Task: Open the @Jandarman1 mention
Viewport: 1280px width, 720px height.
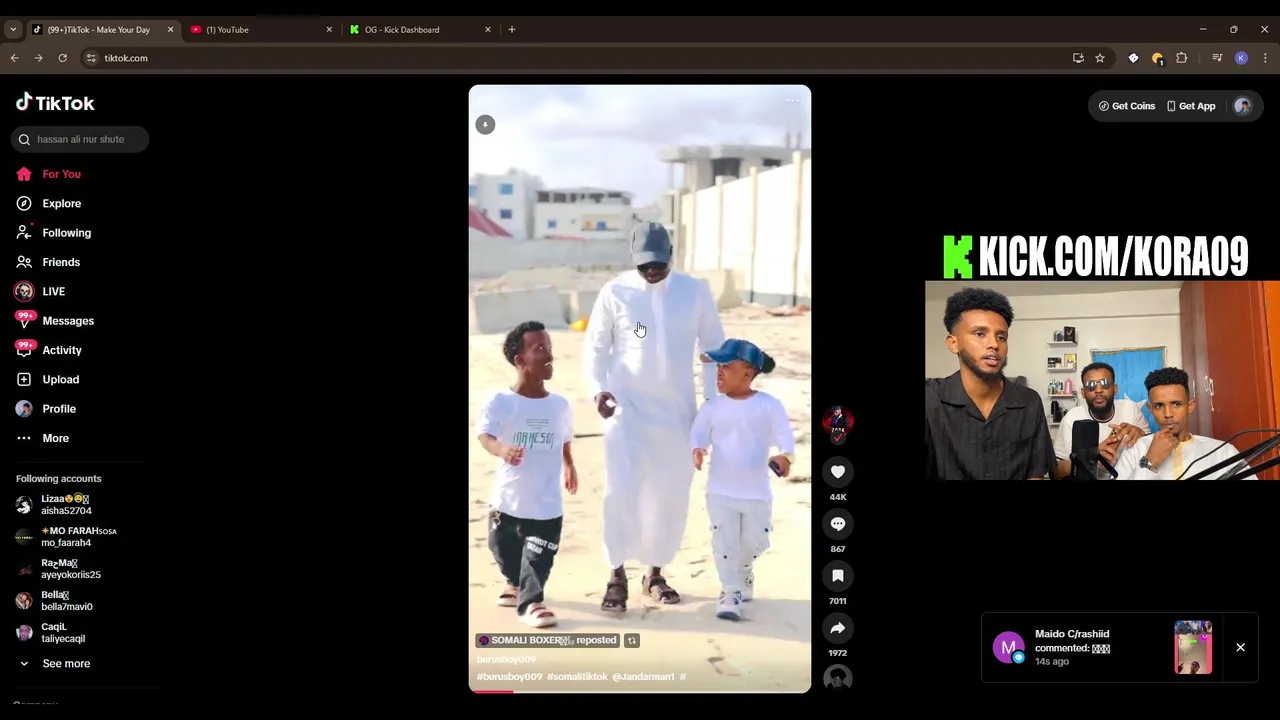Action: 643,677
